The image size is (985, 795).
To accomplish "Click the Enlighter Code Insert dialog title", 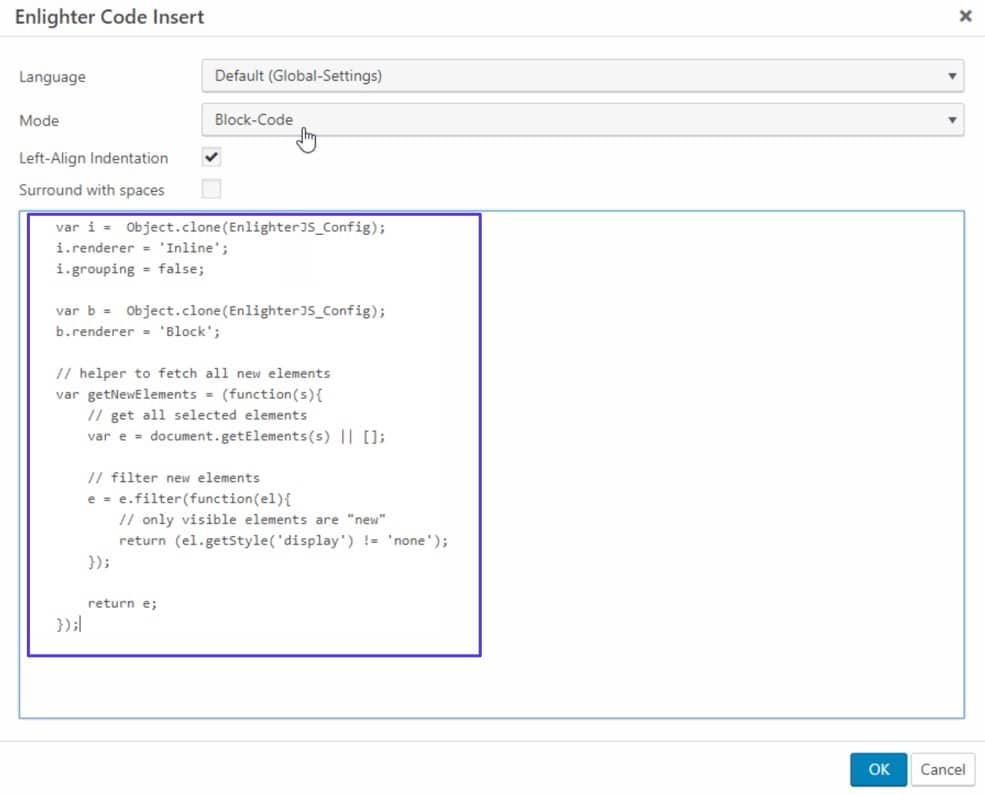I will tap(109, 17).
